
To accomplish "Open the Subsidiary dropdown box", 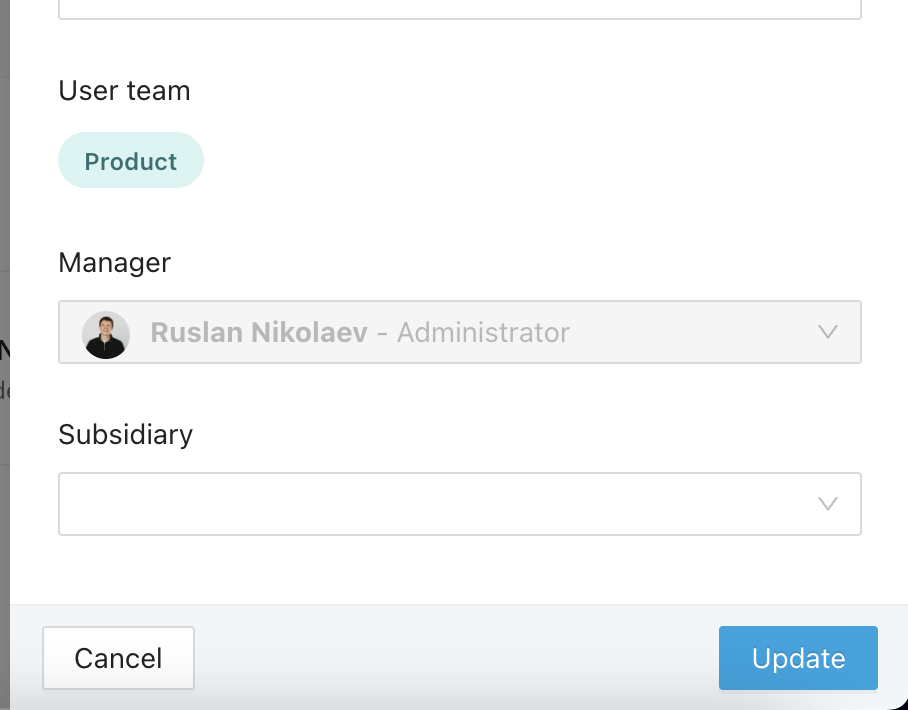I will 460,504.
